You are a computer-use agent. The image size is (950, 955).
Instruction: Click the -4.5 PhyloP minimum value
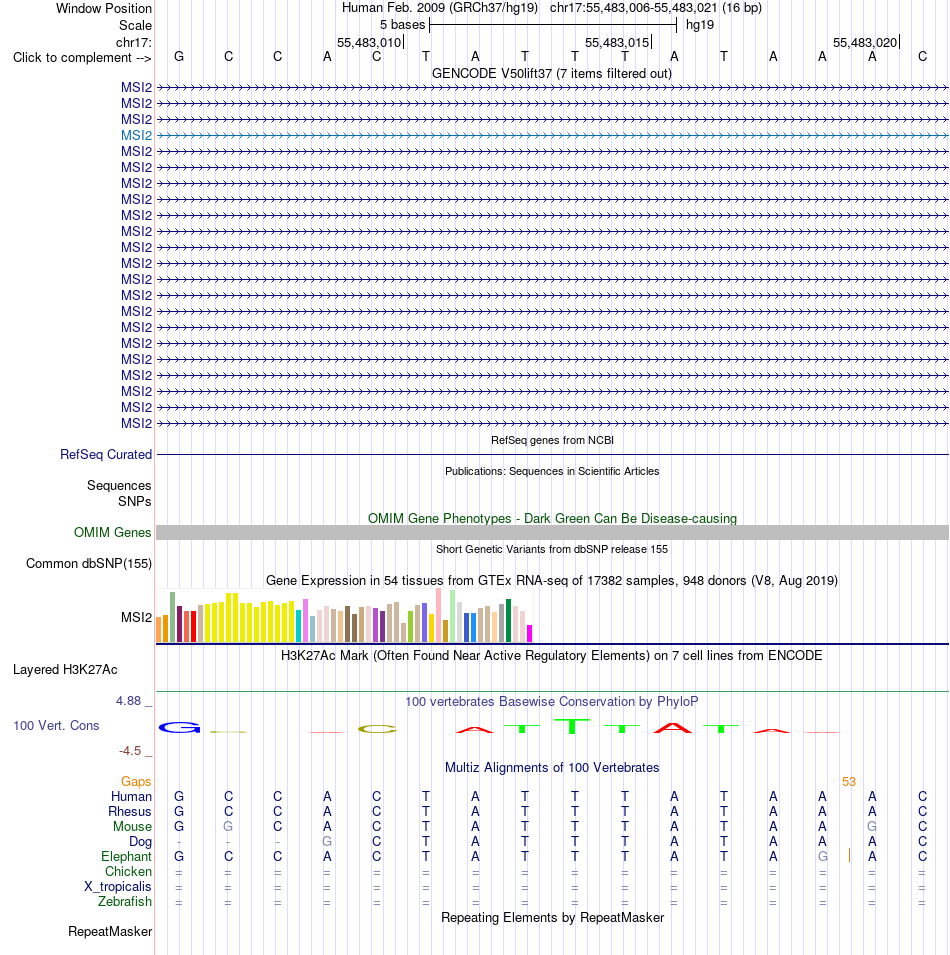[x=130, y=751]
